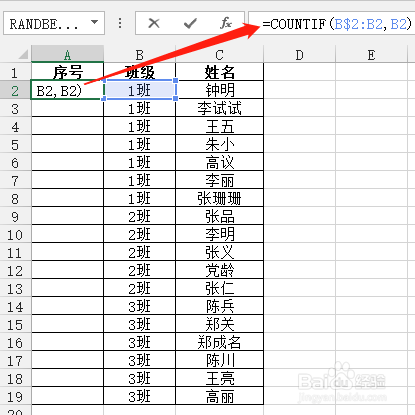
Task: Click the cell containing 李丽
Action: click(x=219, y=180)
